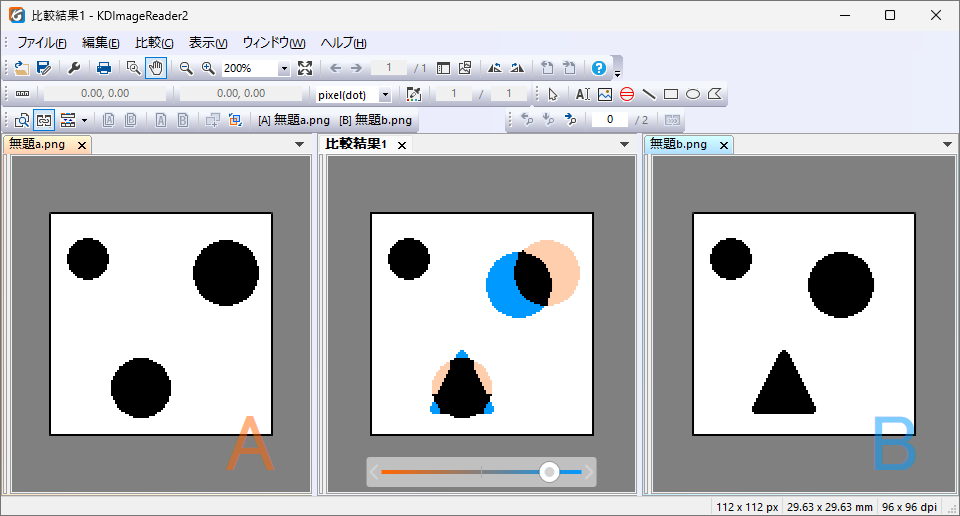Toggle the linked views sync button
Image resolution: width=960 pixels, height=516 pixels.
[x=44, y=120]
